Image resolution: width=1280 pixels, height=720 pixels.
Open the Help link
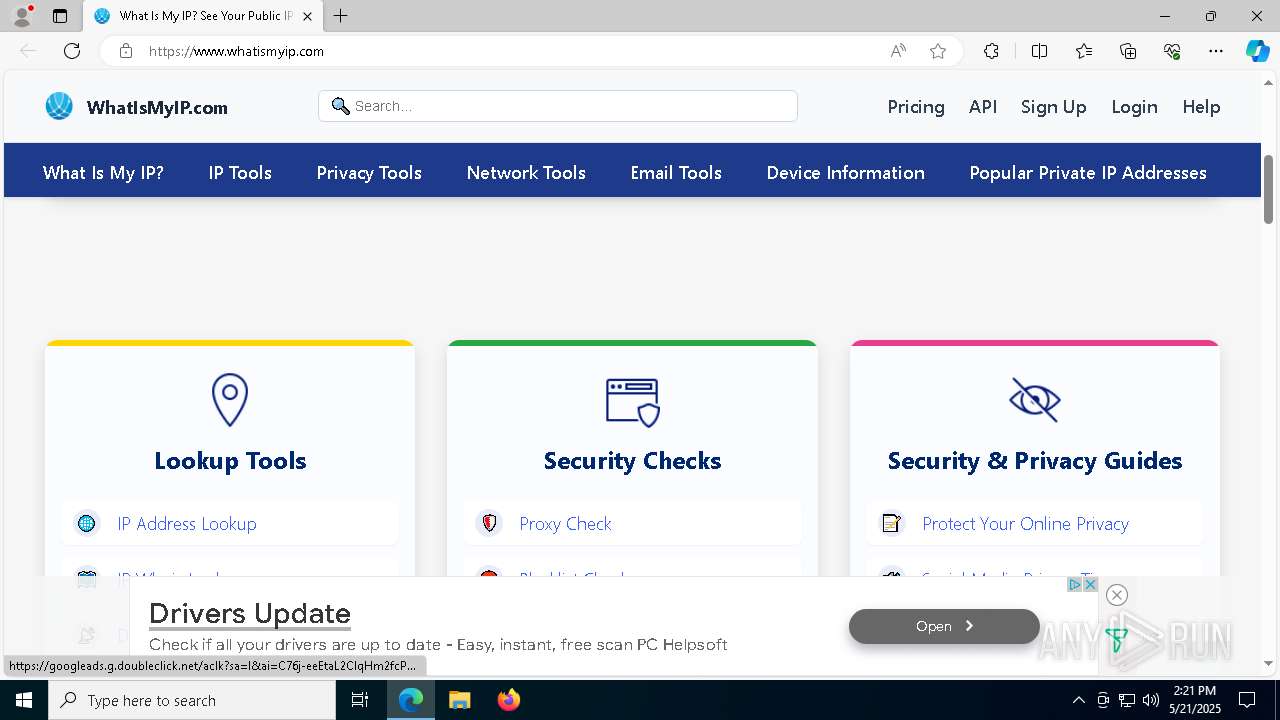coord(1201,107)
